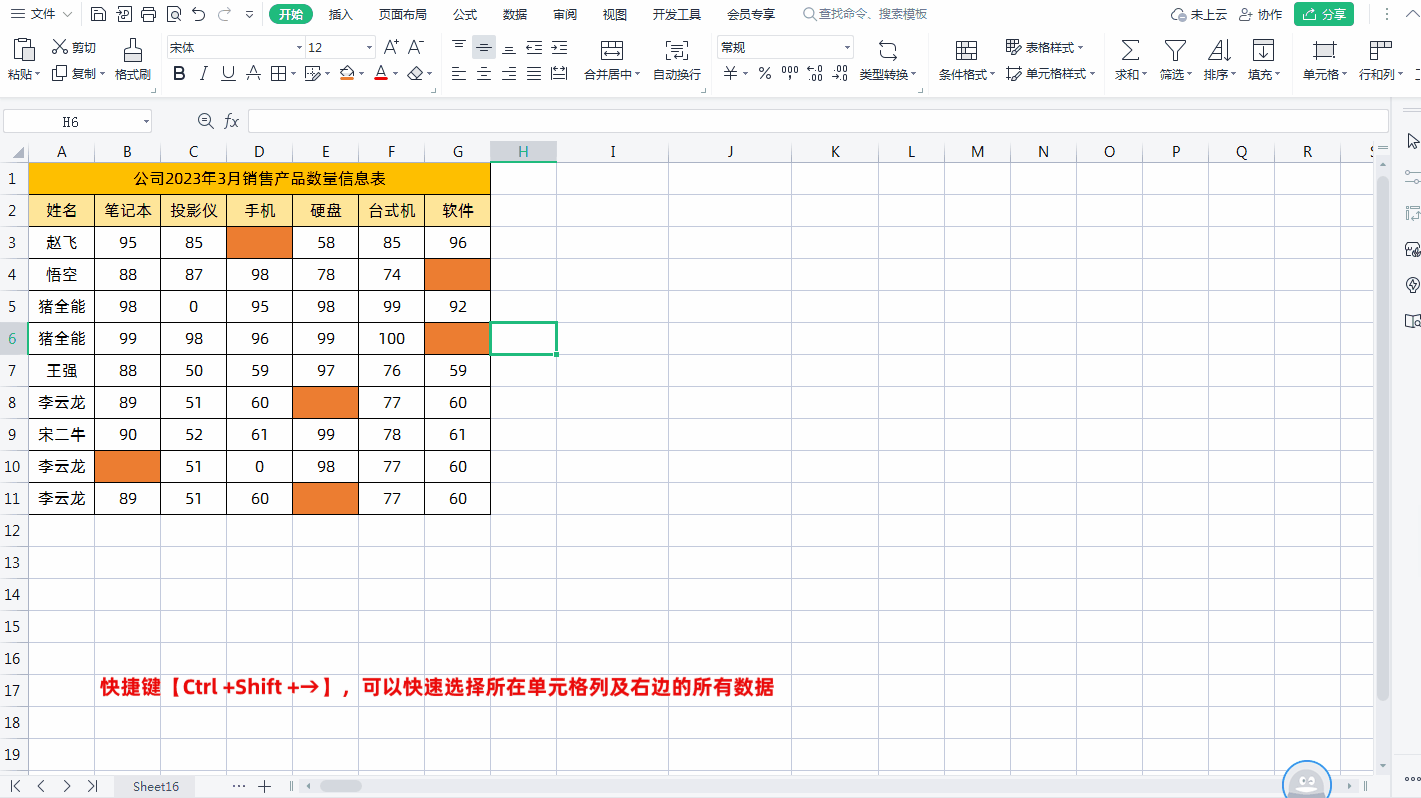
Task: Open font name dropdown 宋体
Action: point(299,48)
